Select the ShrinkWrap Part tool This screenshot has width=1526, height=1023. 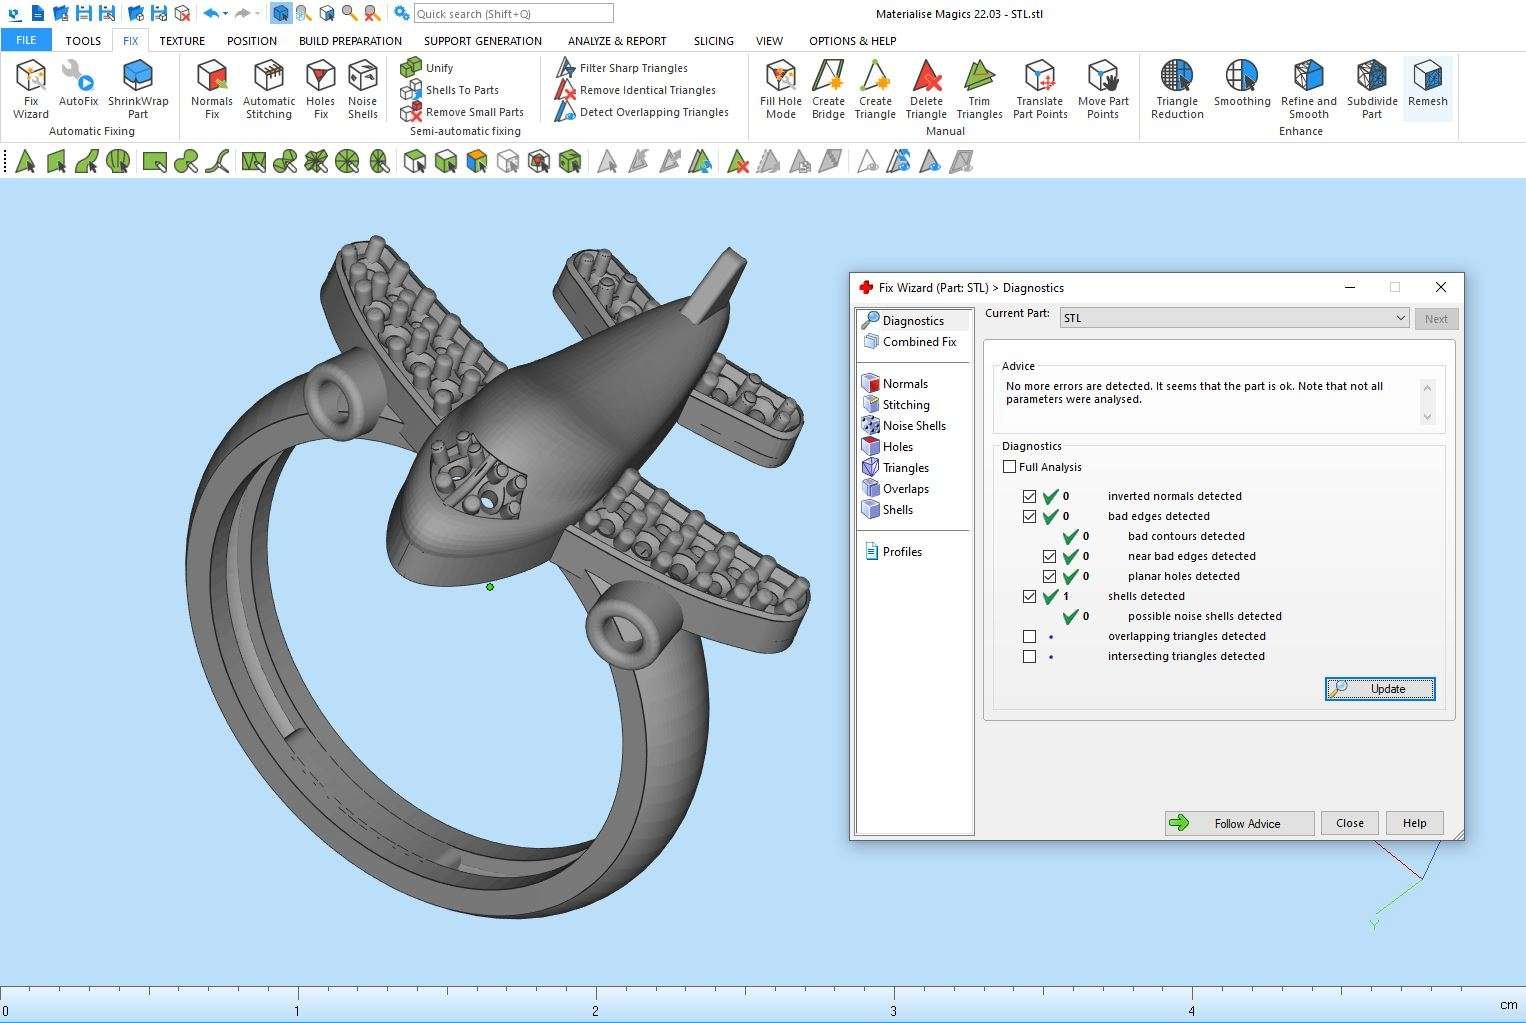click(138, 88)
